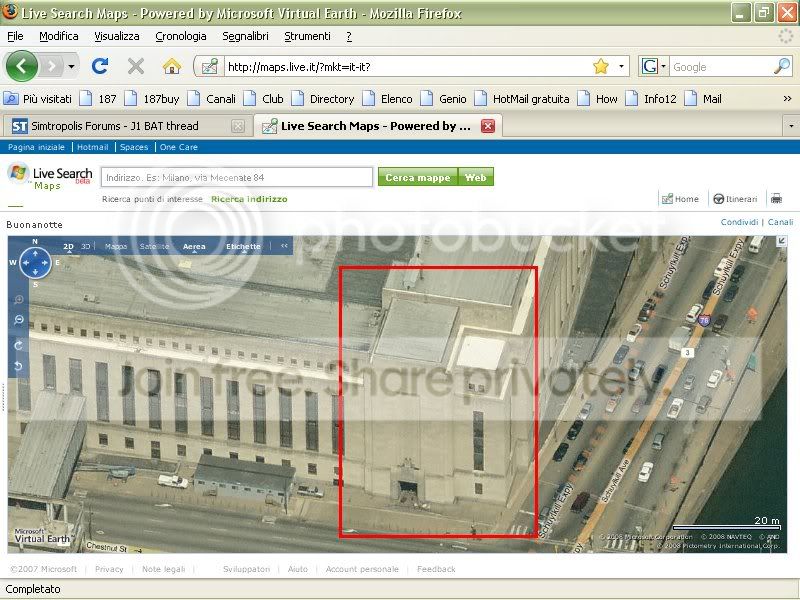Screen dimensions: 800x600
Task: Click the Hotmail link in blue bar
Action: coord(92,147)
